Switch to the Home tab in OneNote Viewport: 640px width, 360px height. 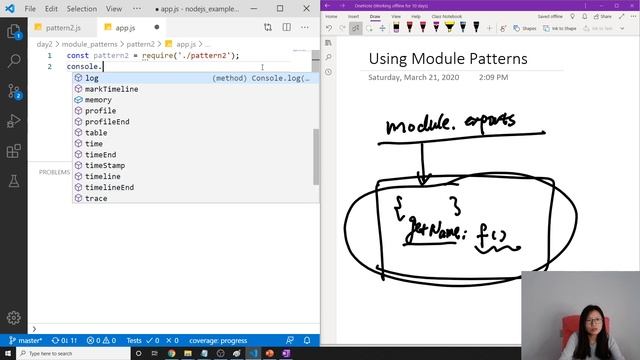click(331, 16)
